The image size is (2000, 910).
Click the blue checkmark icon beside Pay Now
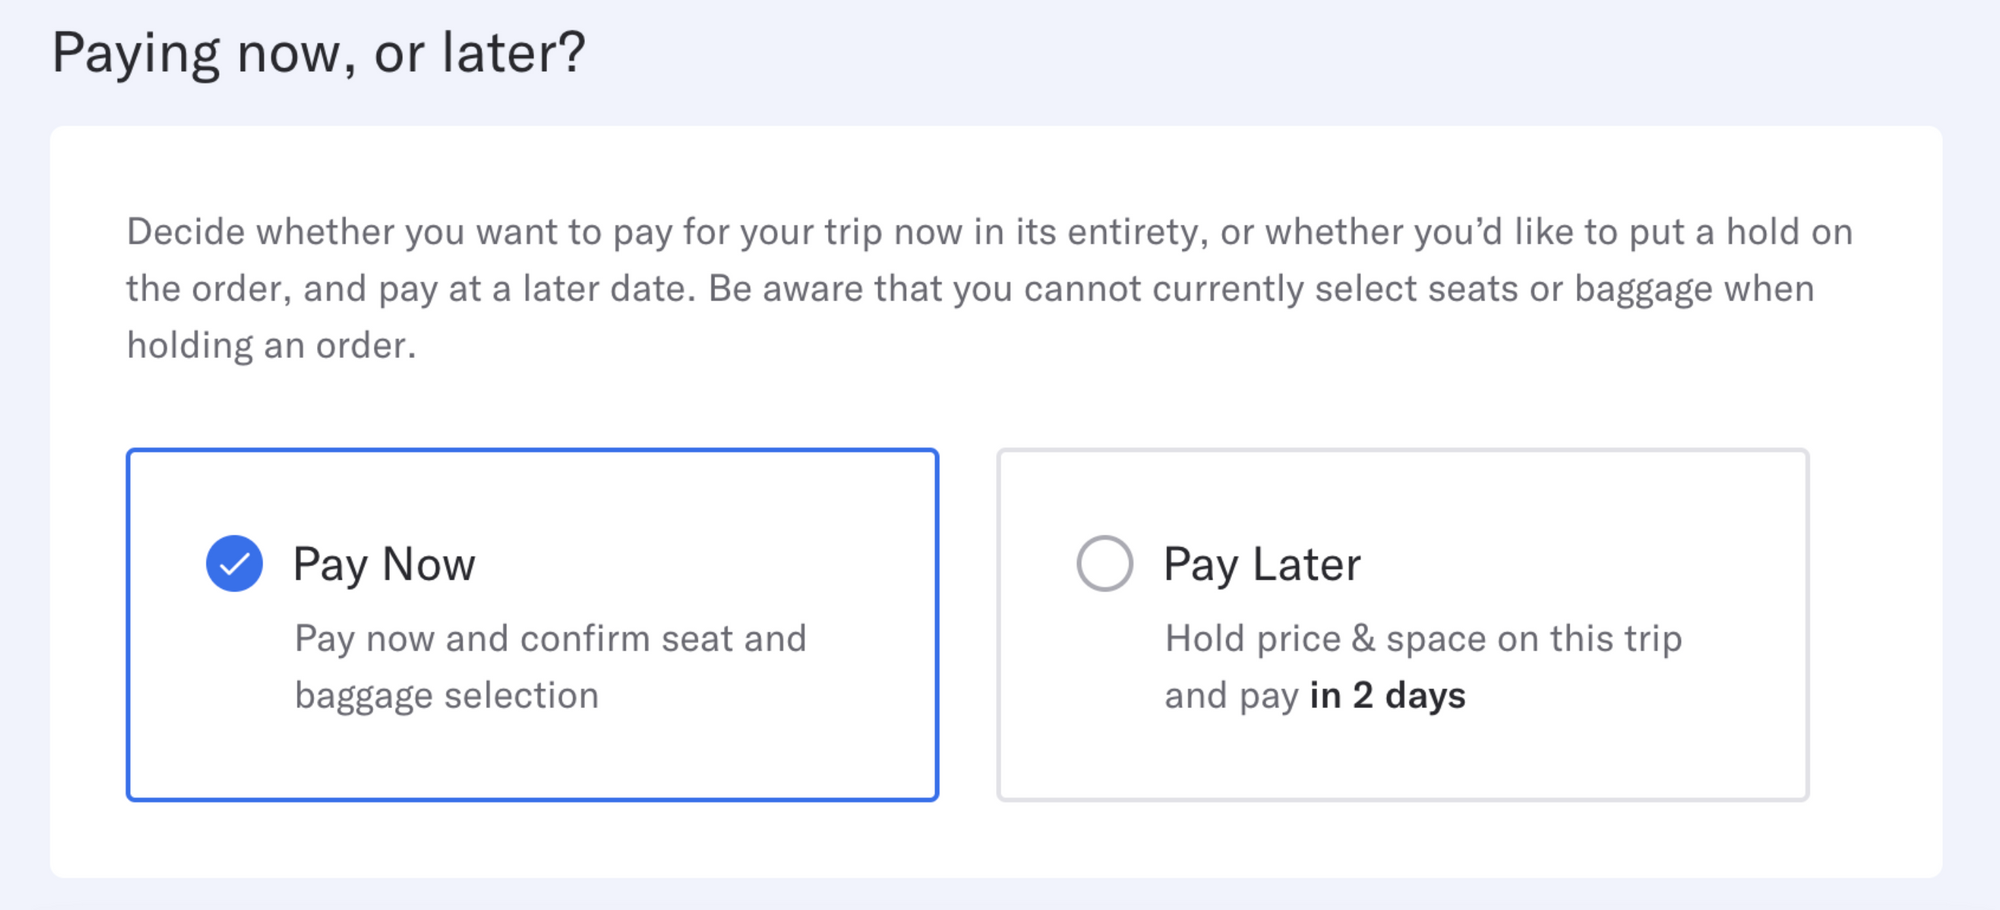tap(234, 563)
